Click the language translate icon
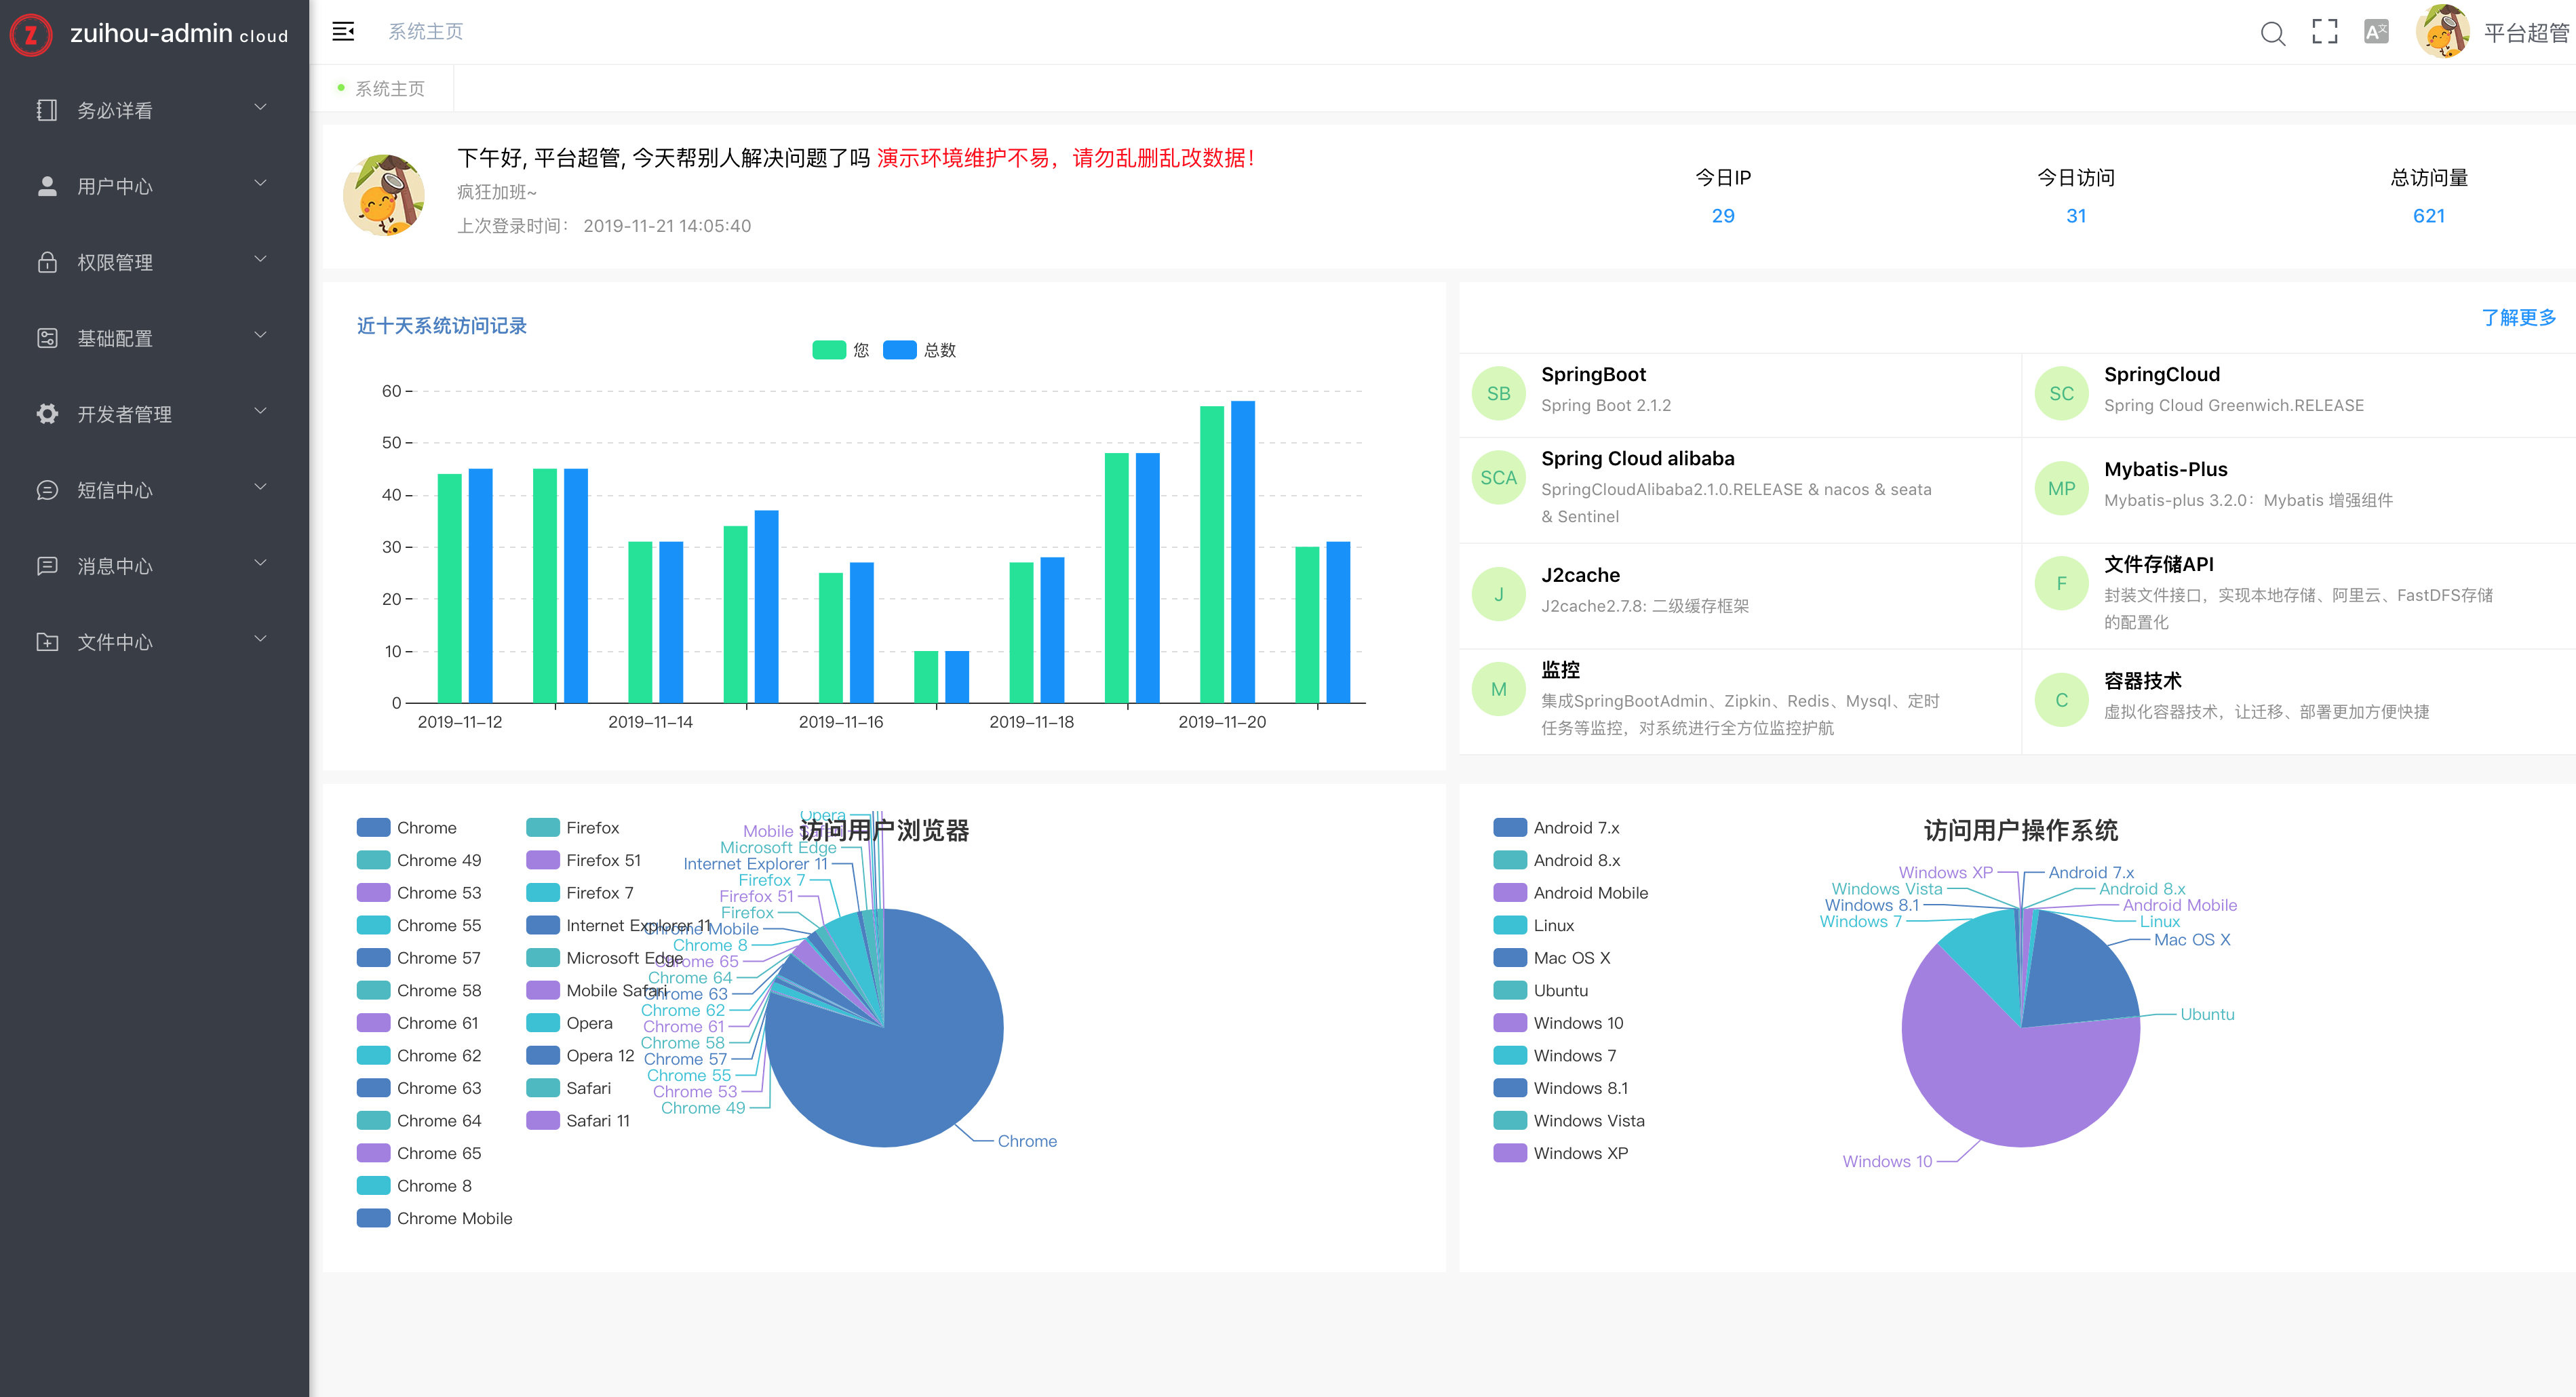The width and height of the screenshot is (2576, 1397). click(x=2376, y=32)
